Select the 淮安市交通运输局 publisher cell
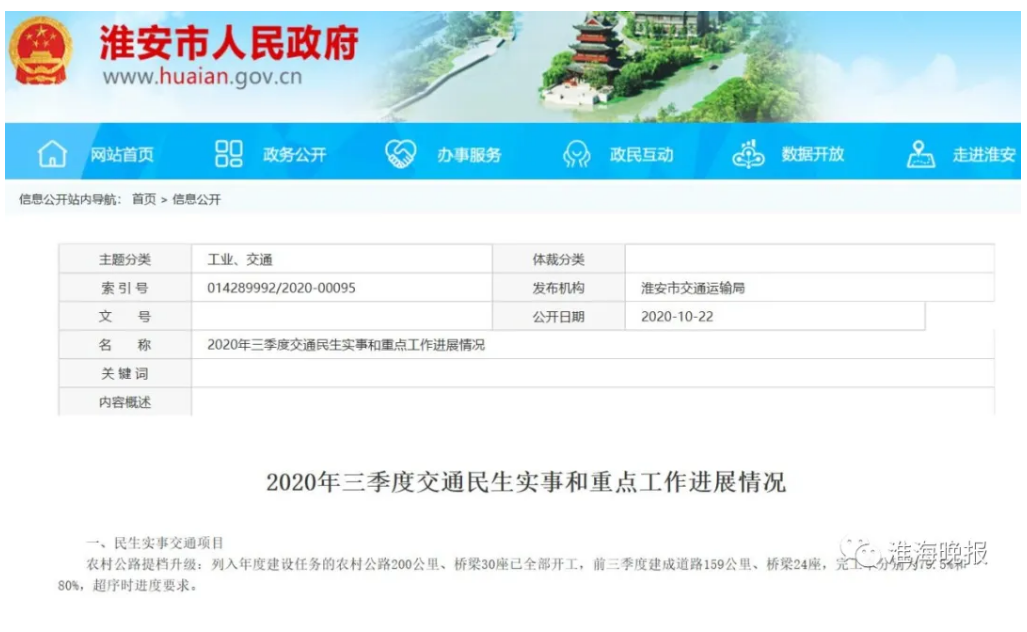The width and height of the screenshot is (1027, 632). (693, 288)
